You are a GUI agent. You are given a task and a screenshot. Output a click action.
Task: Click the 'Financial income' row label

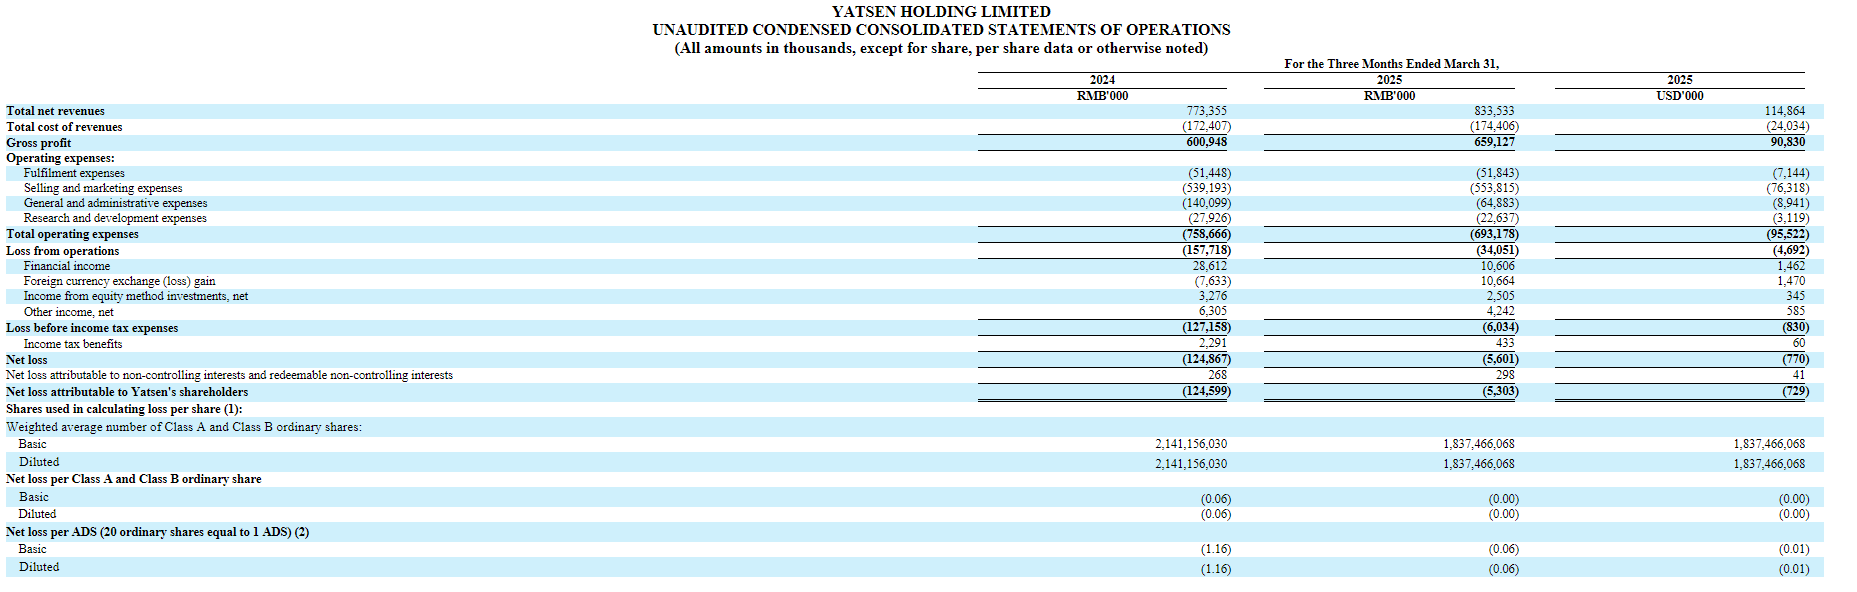(x=67, y=266)
